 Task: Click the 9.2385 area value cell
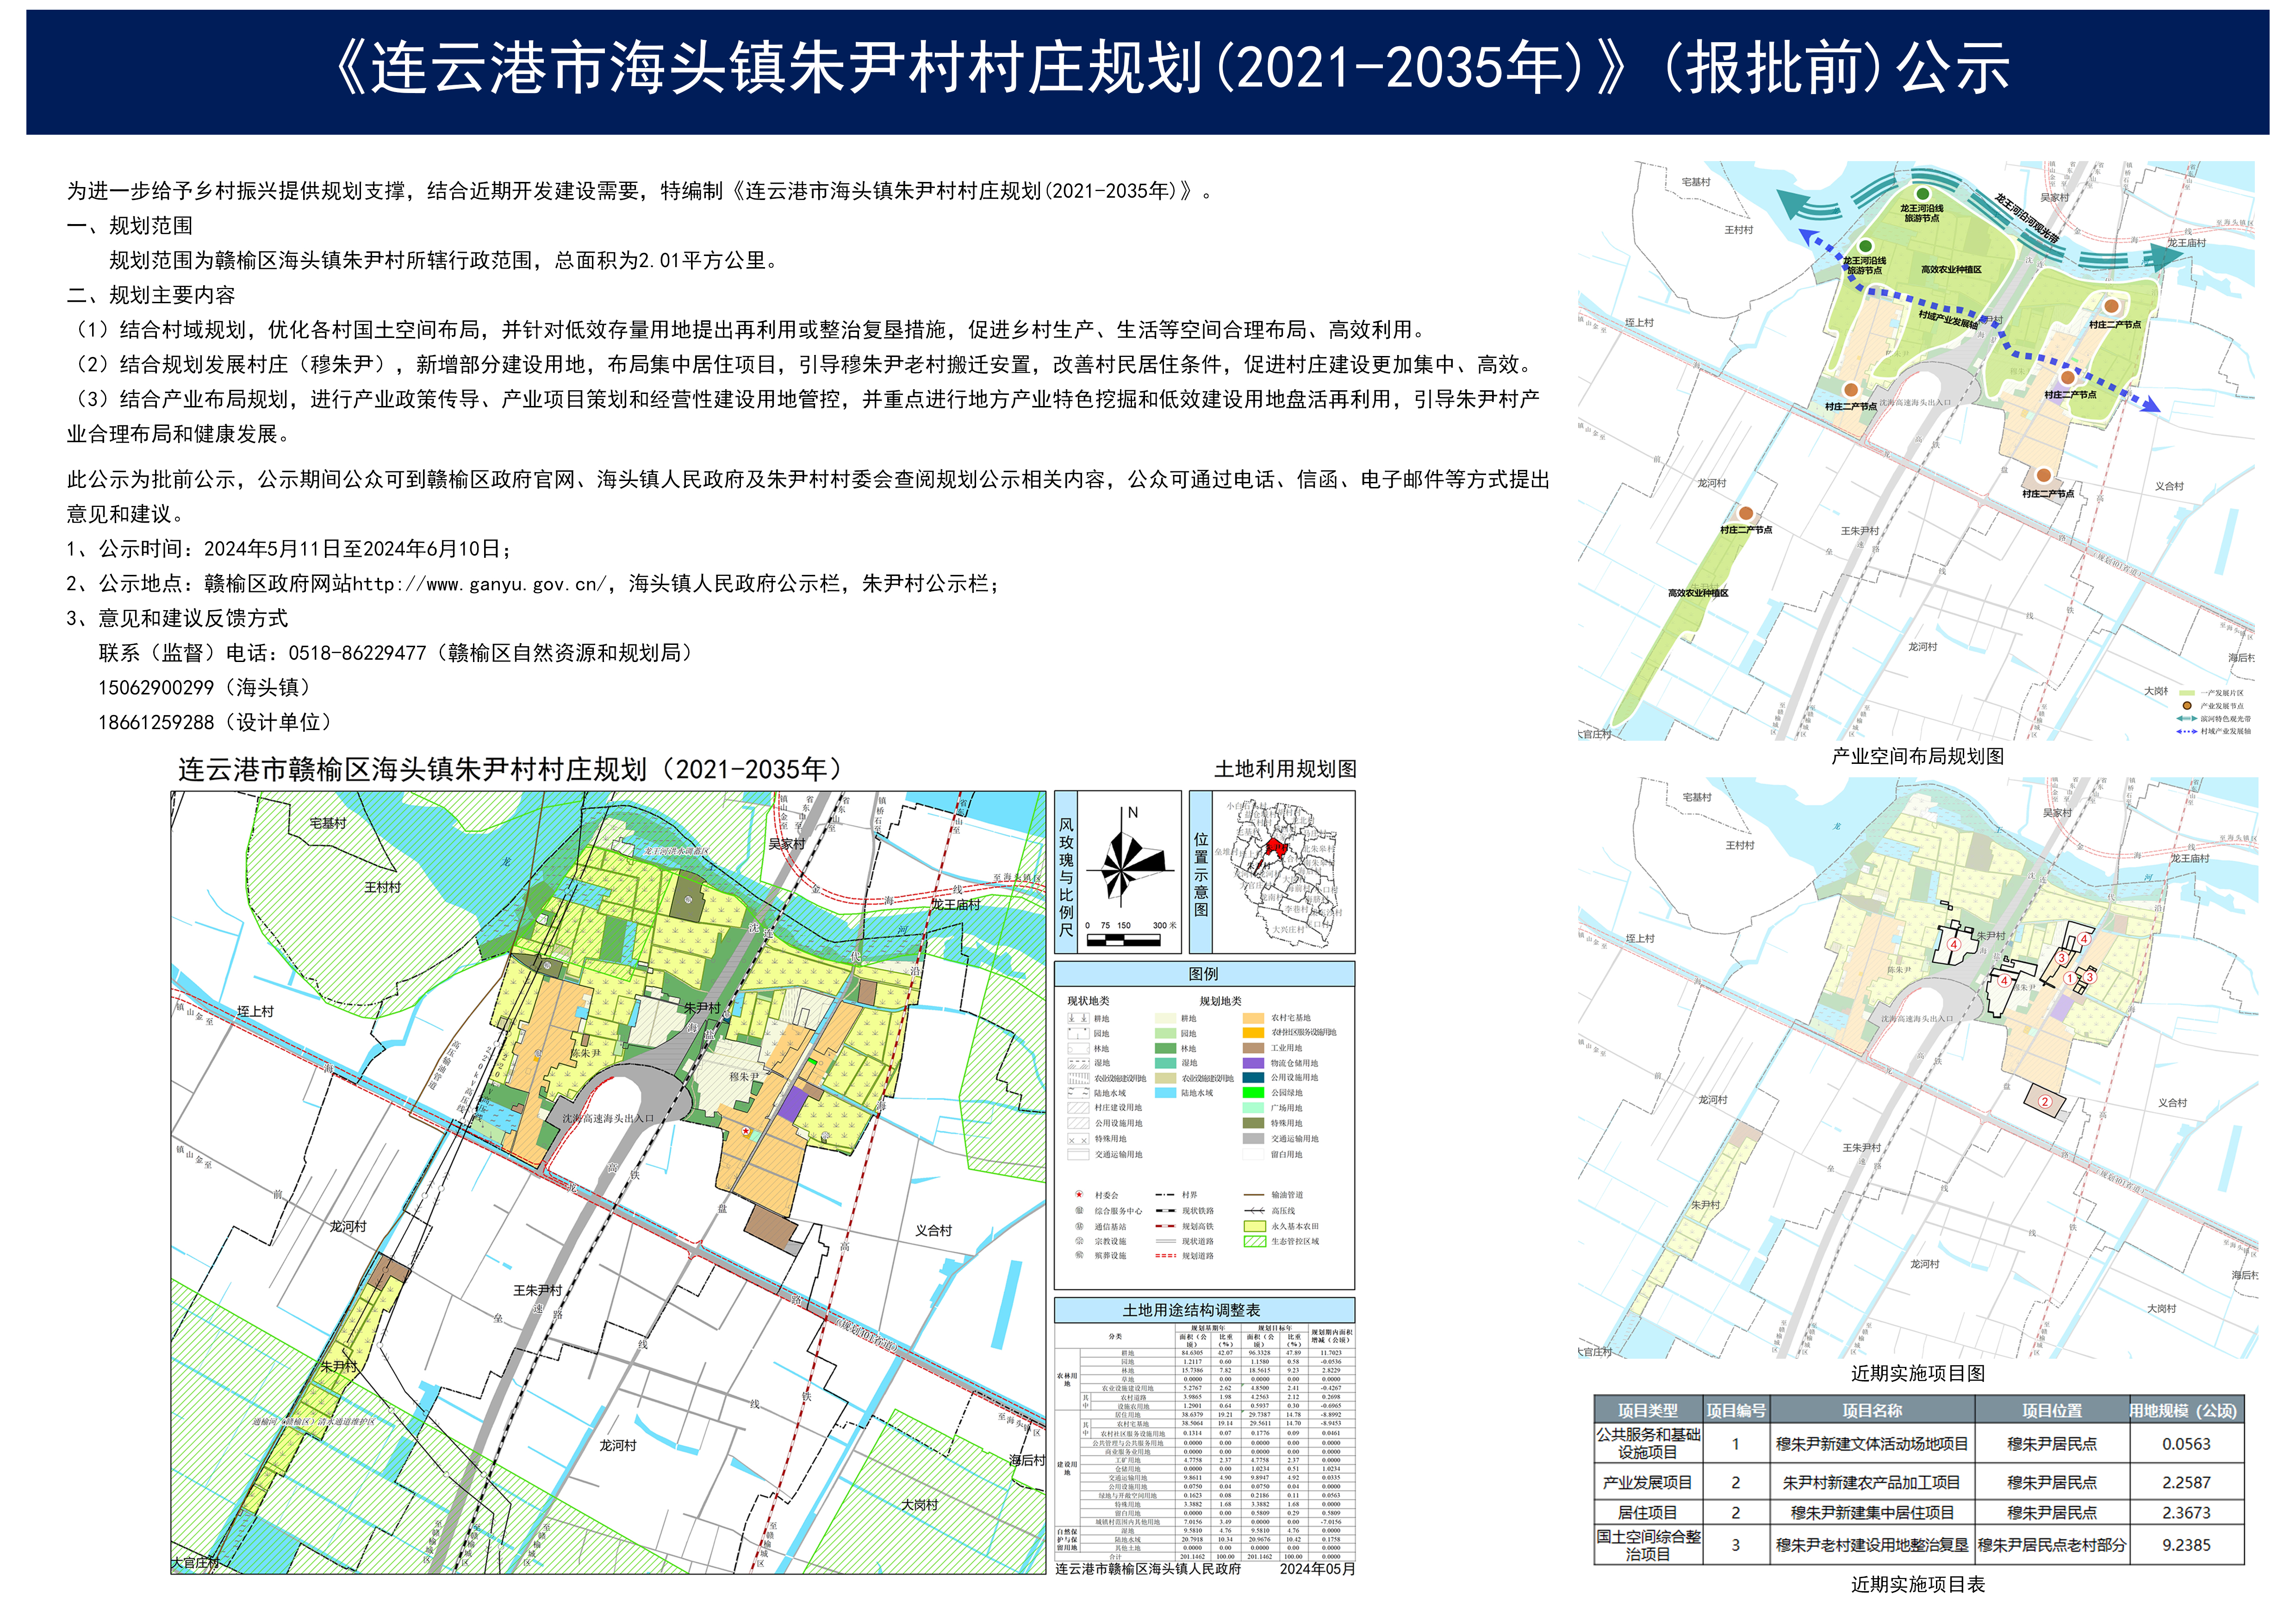coord(2186,1545)
